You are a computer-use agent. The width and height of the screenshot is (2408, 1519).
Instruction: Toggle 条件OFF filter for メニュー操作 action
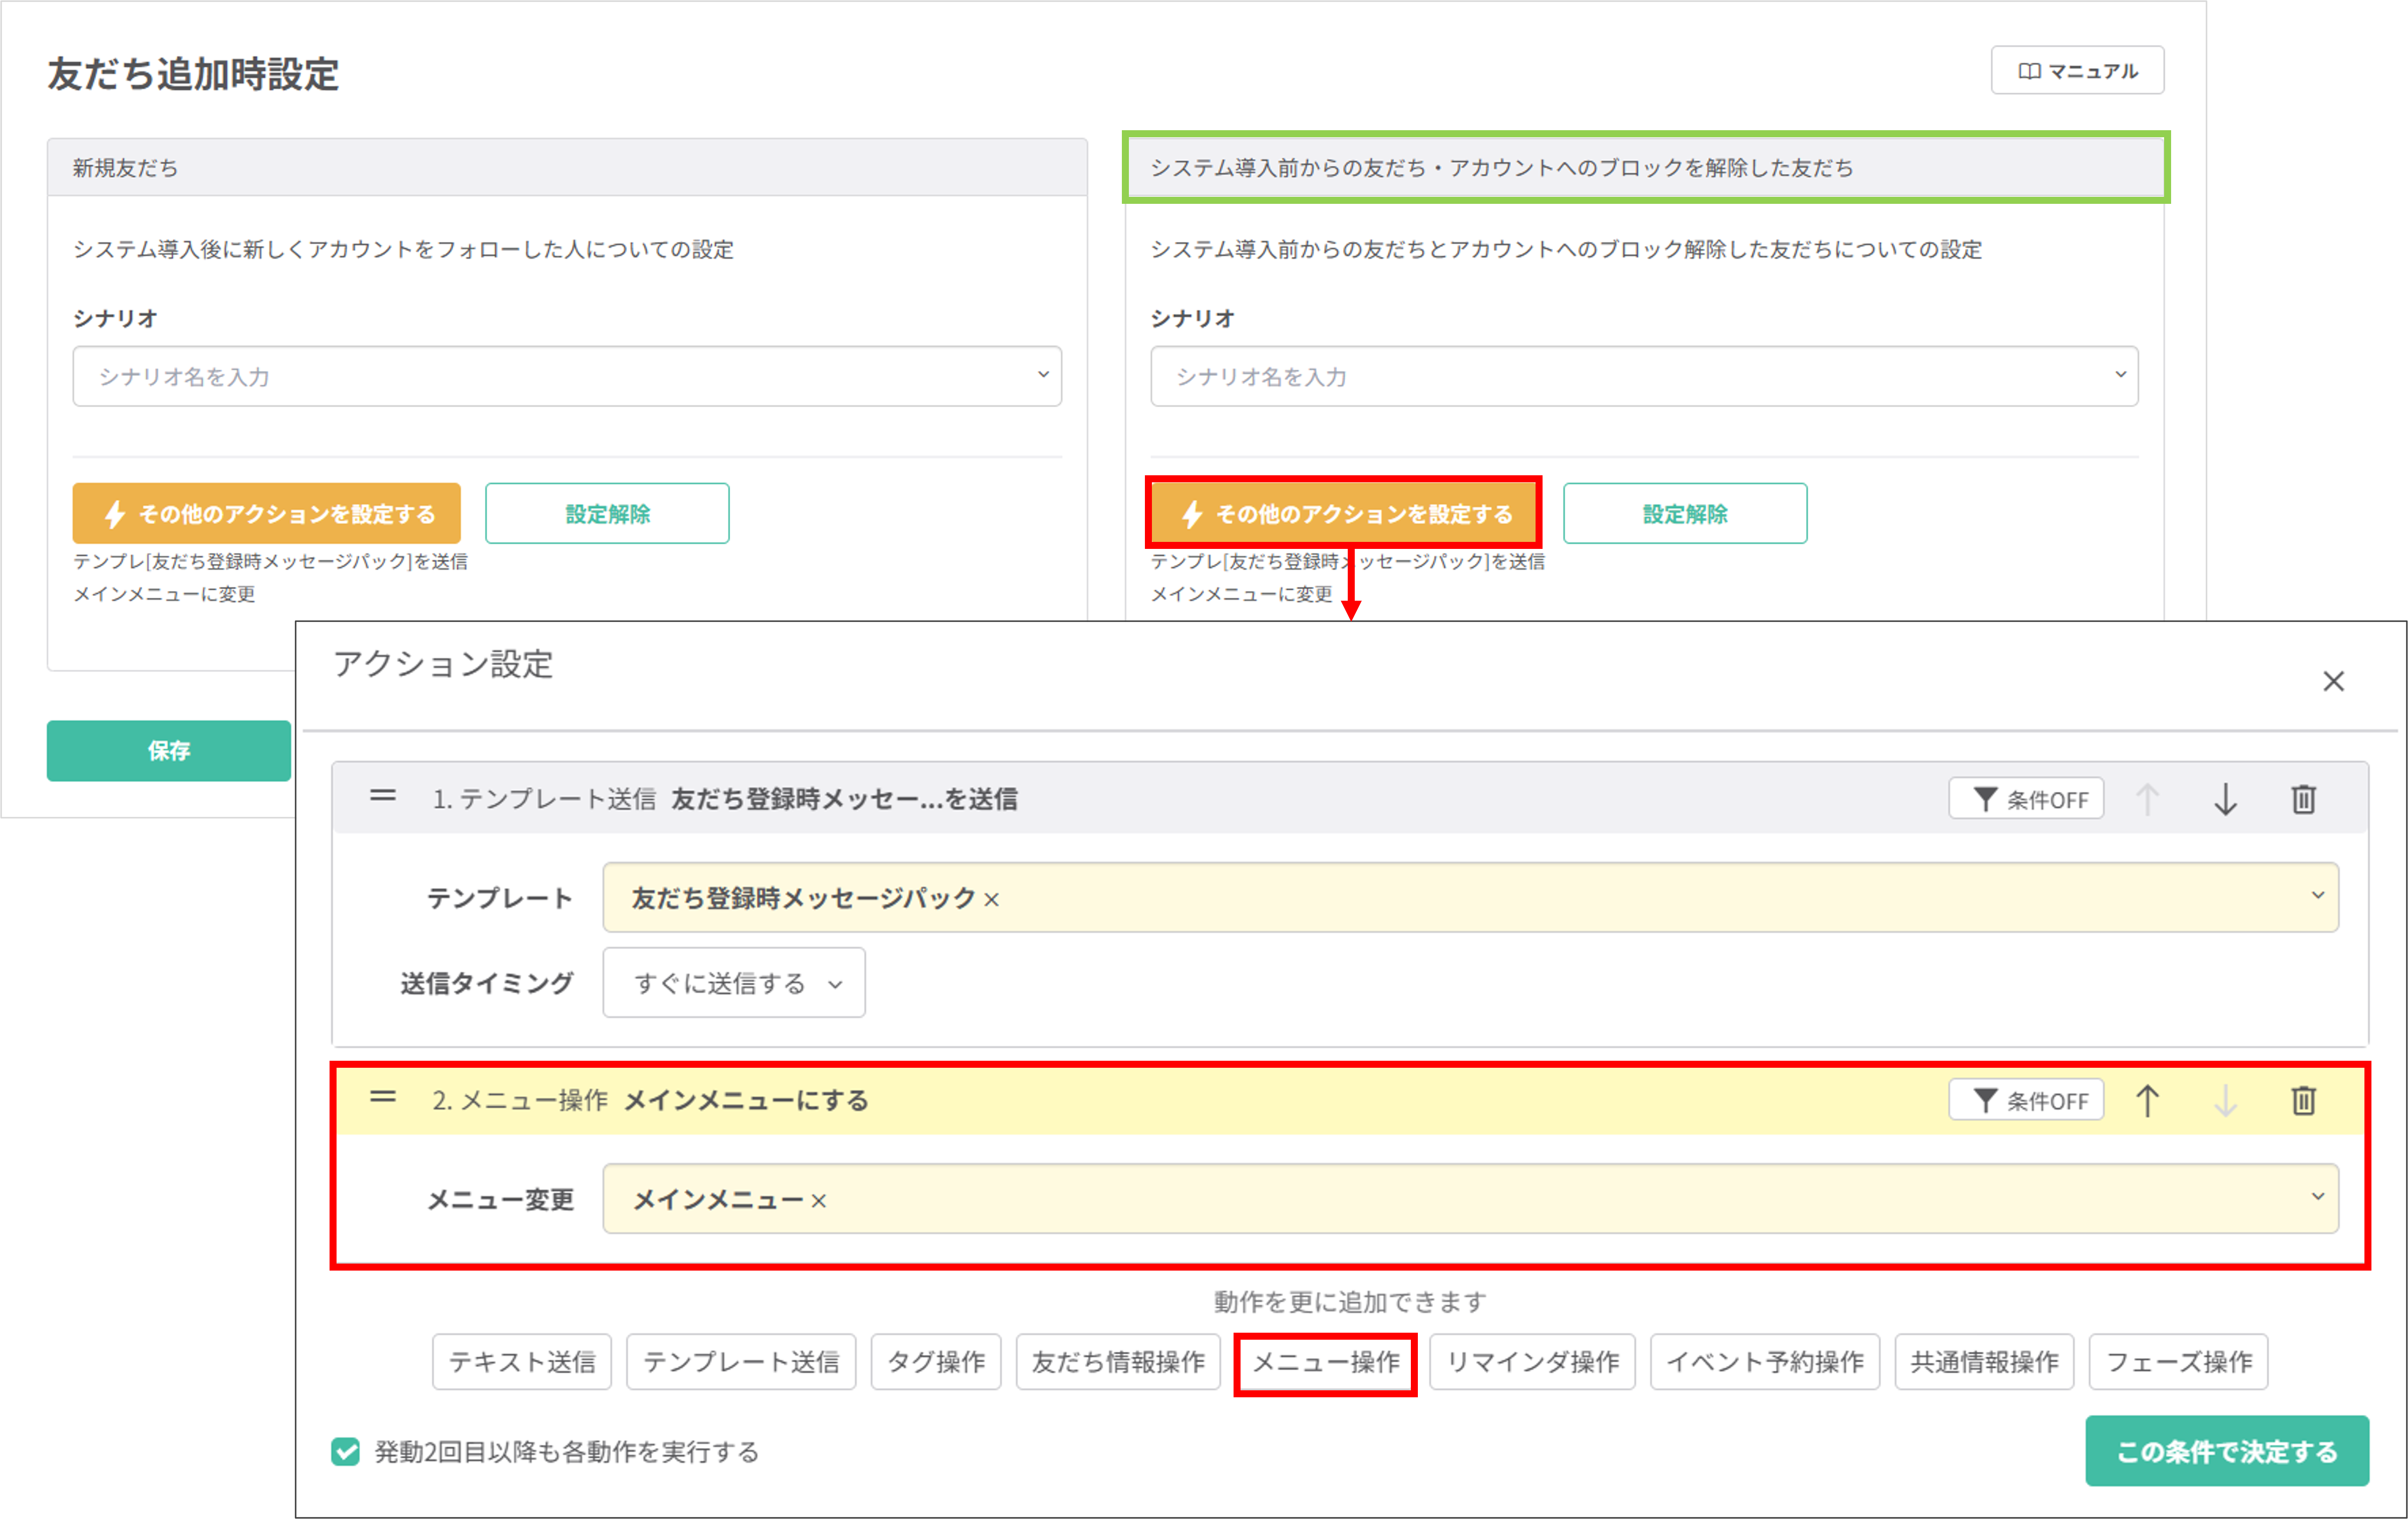[2026, 1100]
